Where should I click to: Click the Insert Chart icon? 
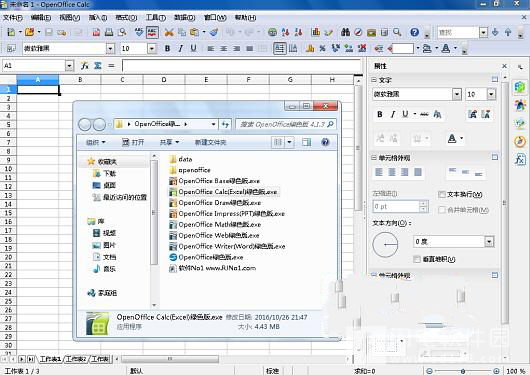pos(316,32)
